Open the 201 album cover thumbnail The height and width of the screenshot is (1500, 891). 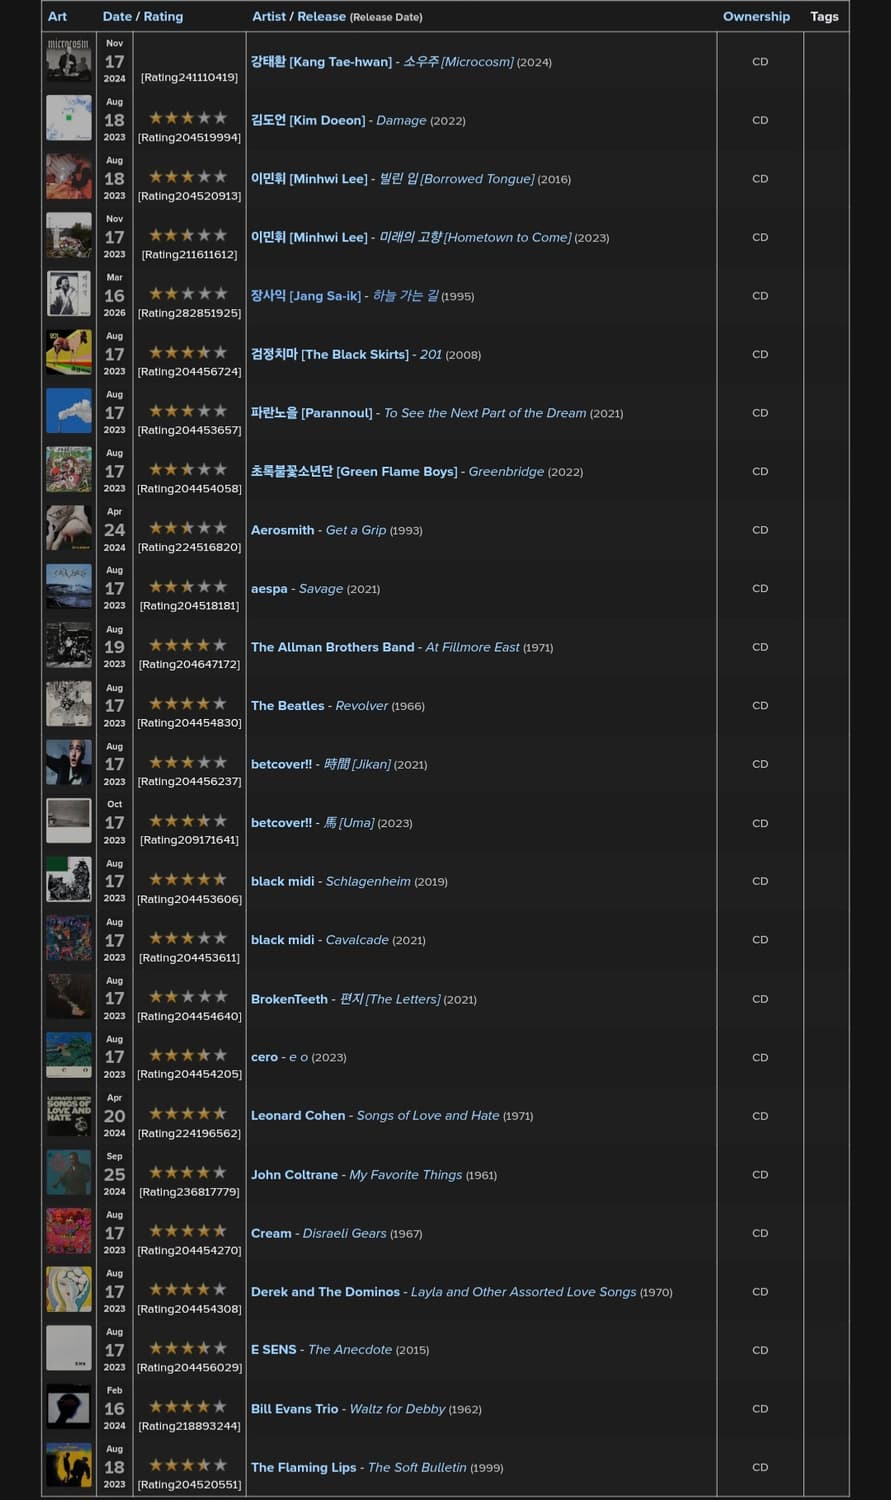pyautogui.click(x=69, y=353)
